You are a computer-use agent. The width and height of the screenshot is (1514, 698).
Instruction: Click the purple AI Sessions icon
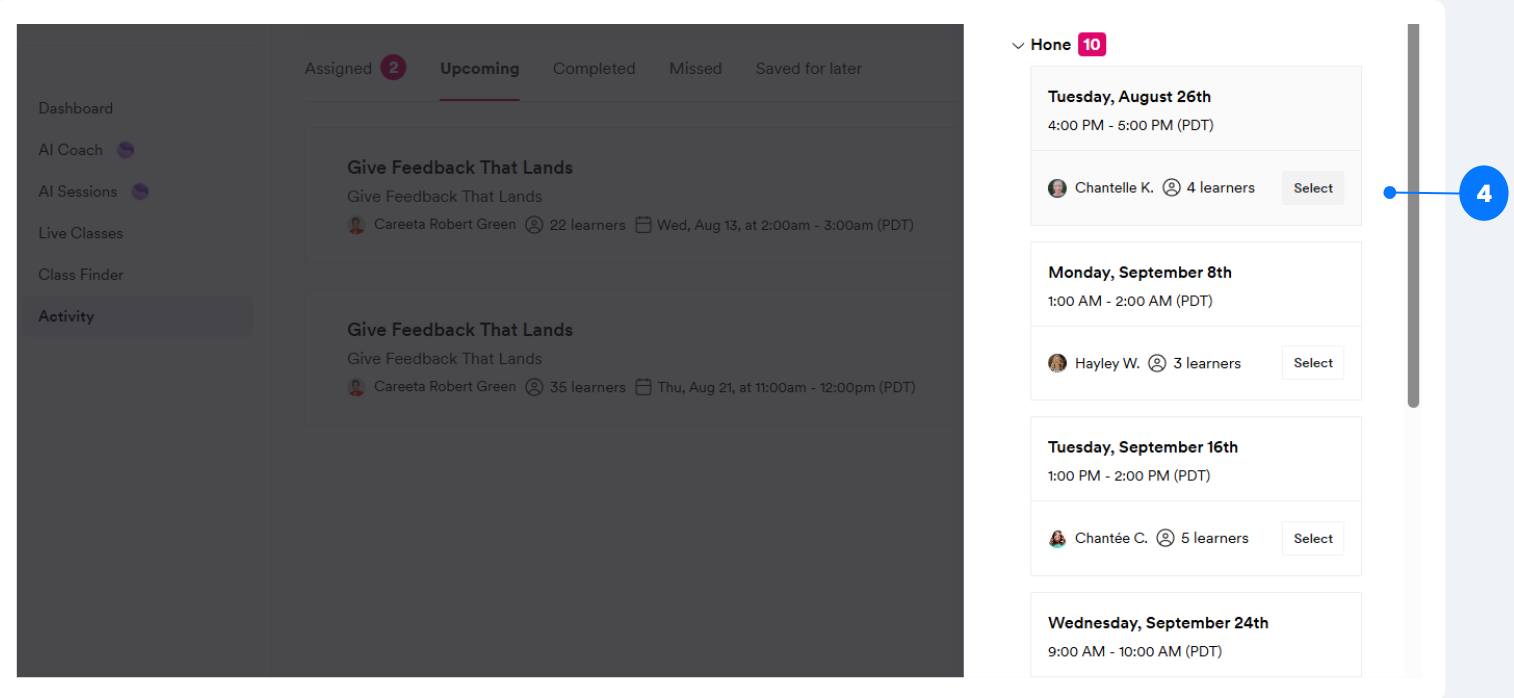coord(140,191)
